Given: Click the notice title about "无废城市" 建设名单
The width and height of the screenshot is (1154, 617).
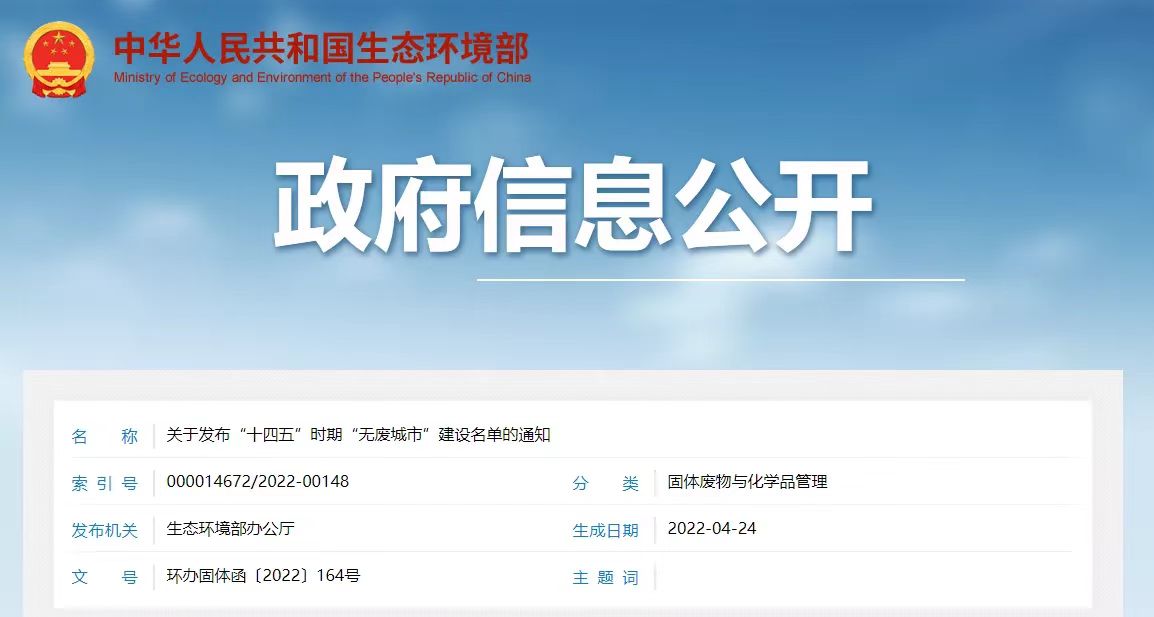Looking at the screenshot, I should coord(358,435).
